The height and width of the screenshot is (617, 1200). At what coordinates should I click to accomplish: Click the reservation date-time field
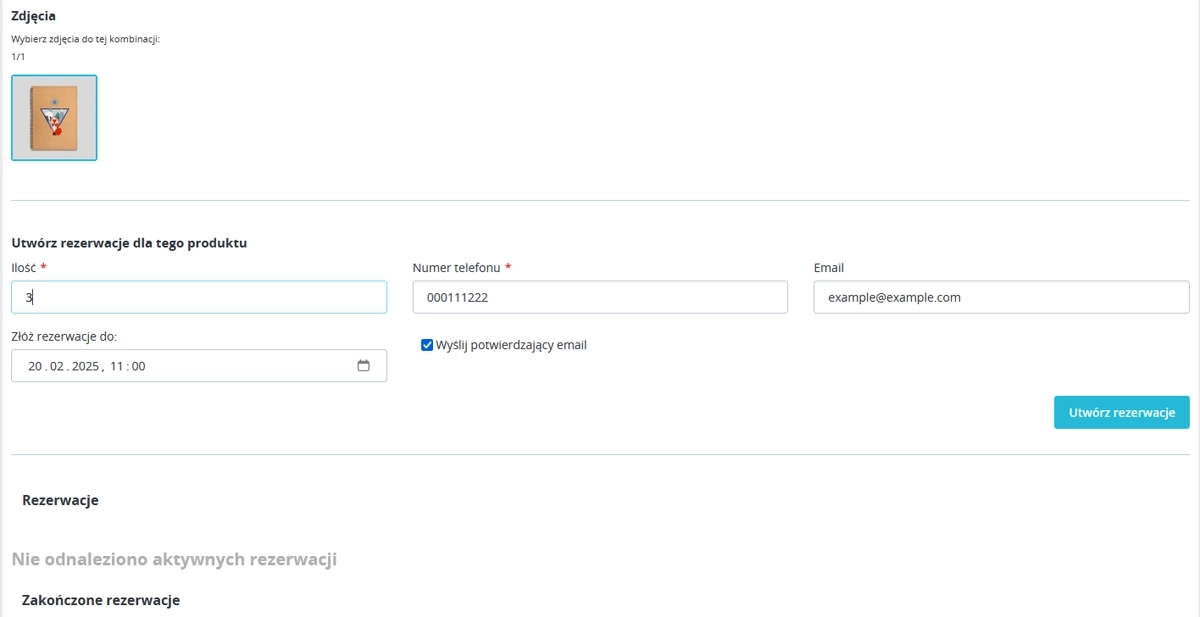(199, 366)
